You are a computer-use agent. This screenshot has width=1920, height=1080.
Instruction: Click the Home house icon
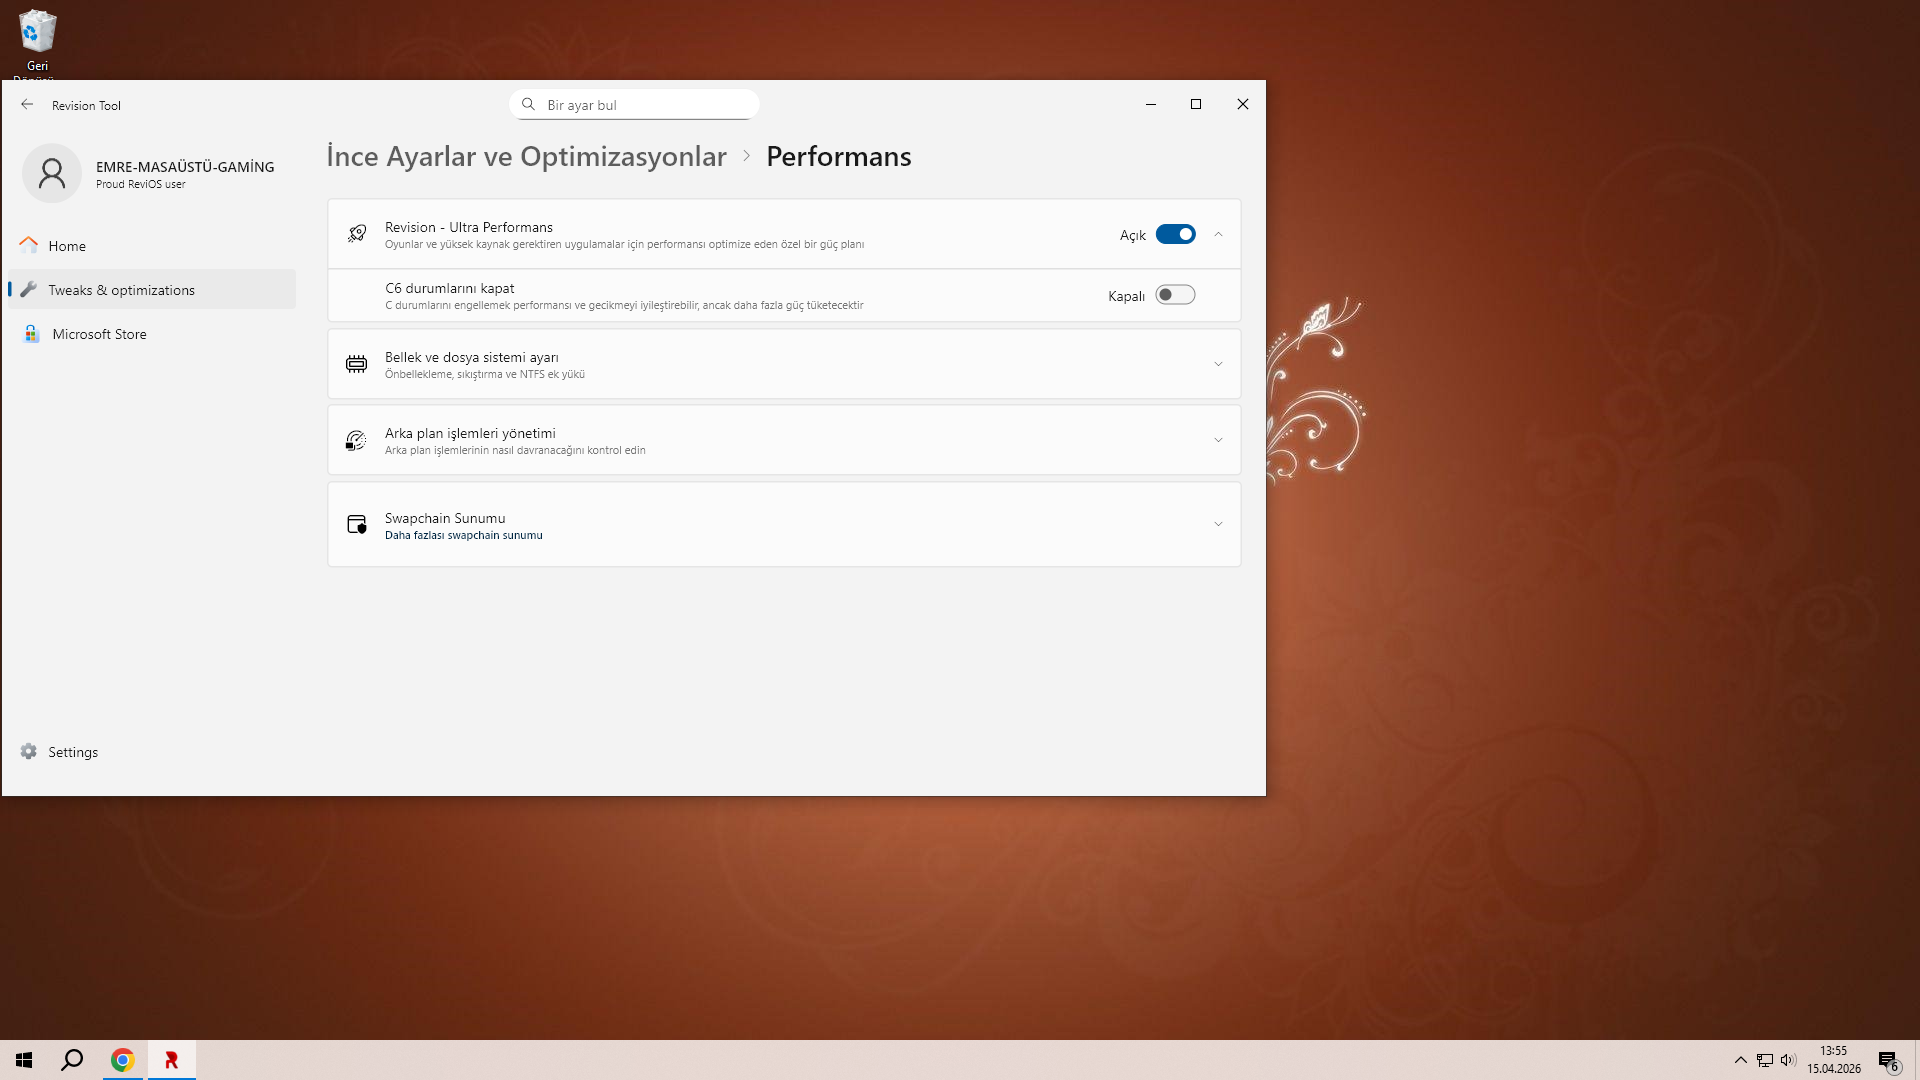(x=28, y=245)
